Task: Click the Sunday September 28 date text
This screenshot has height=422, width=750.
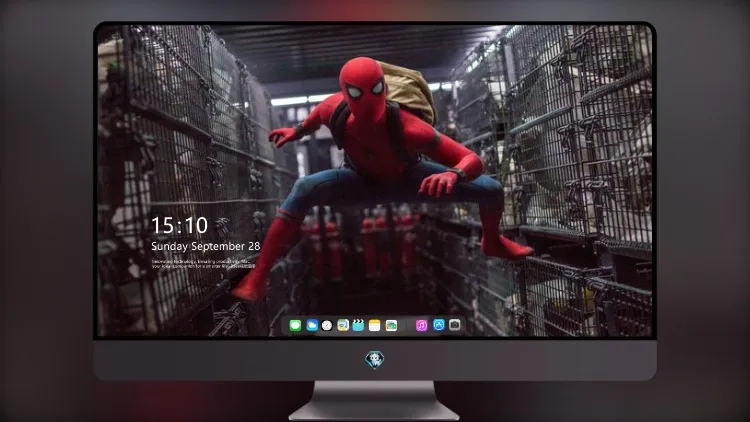Action: pos(206,246)
